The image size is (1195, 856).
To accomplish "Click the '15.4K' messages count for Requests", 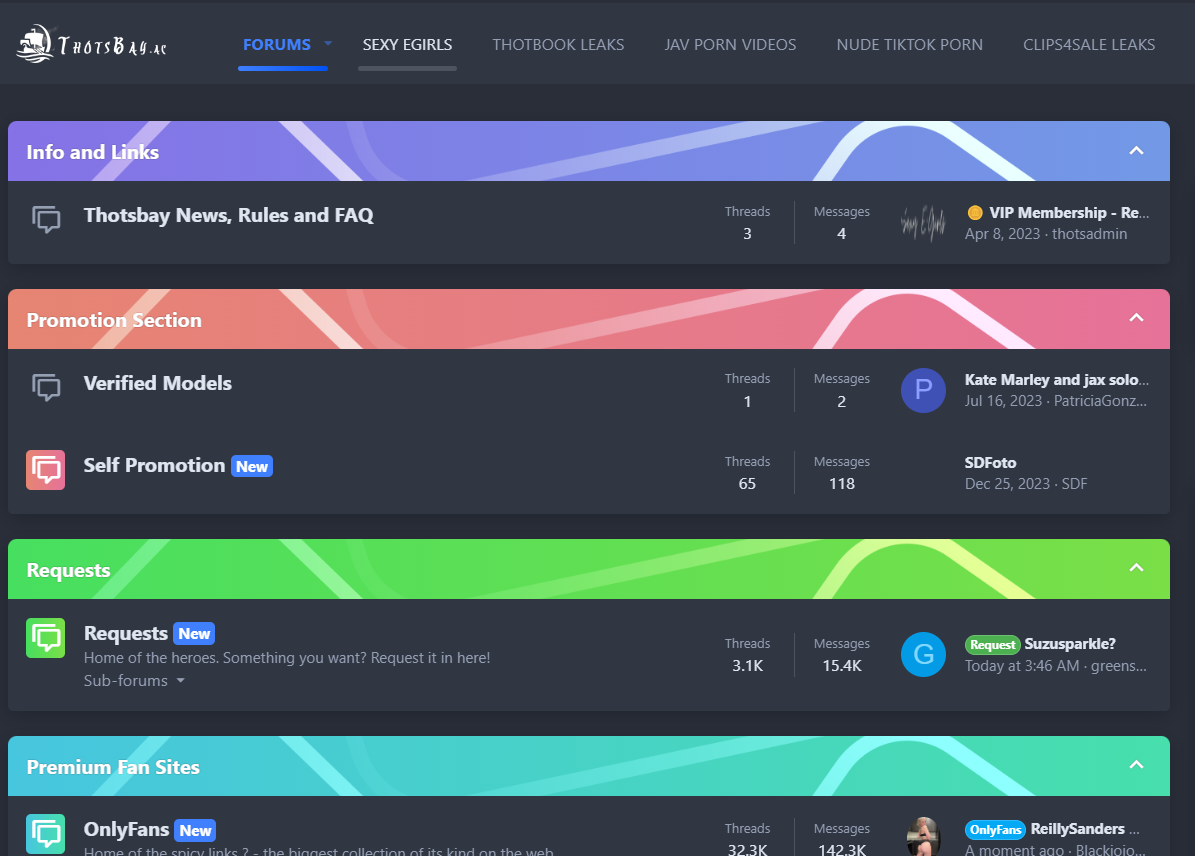I will pyautogui.click(x=842, y=665).
